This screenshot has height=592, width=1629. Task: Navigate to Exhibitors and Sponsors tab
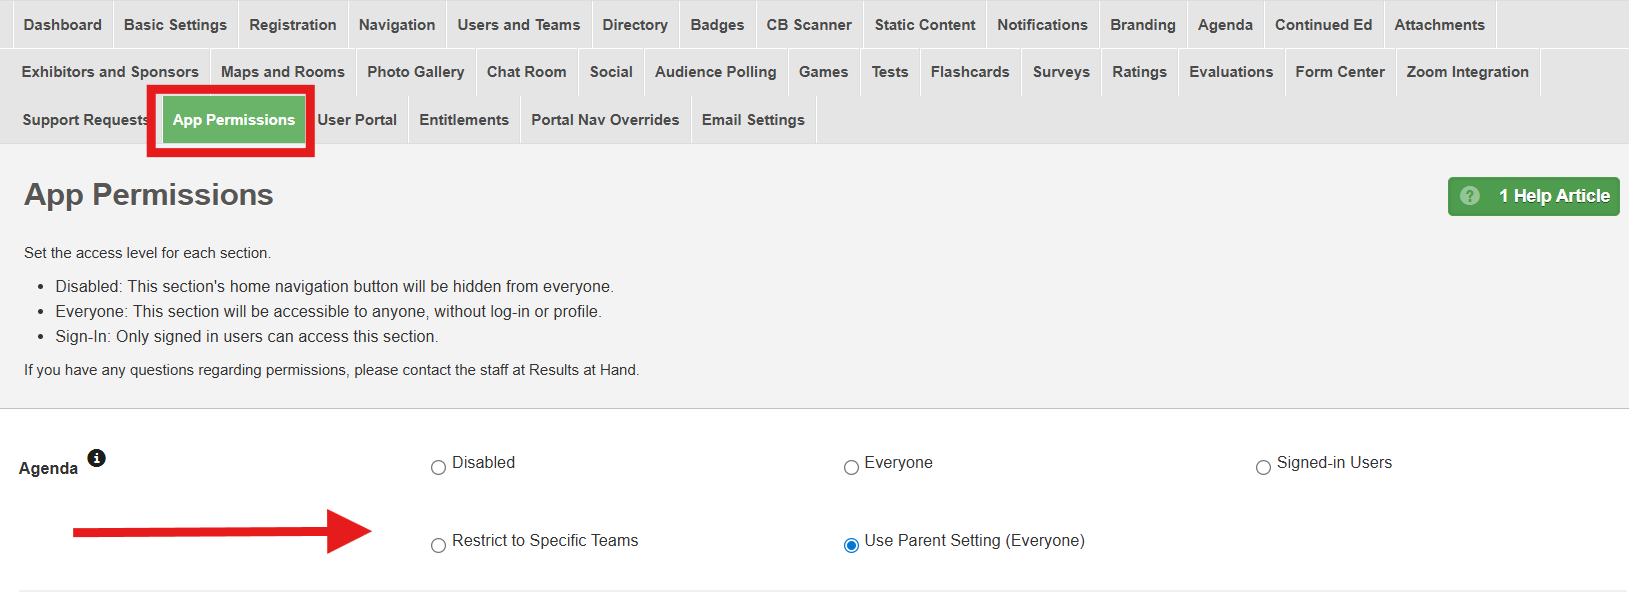tap(110, 72)
